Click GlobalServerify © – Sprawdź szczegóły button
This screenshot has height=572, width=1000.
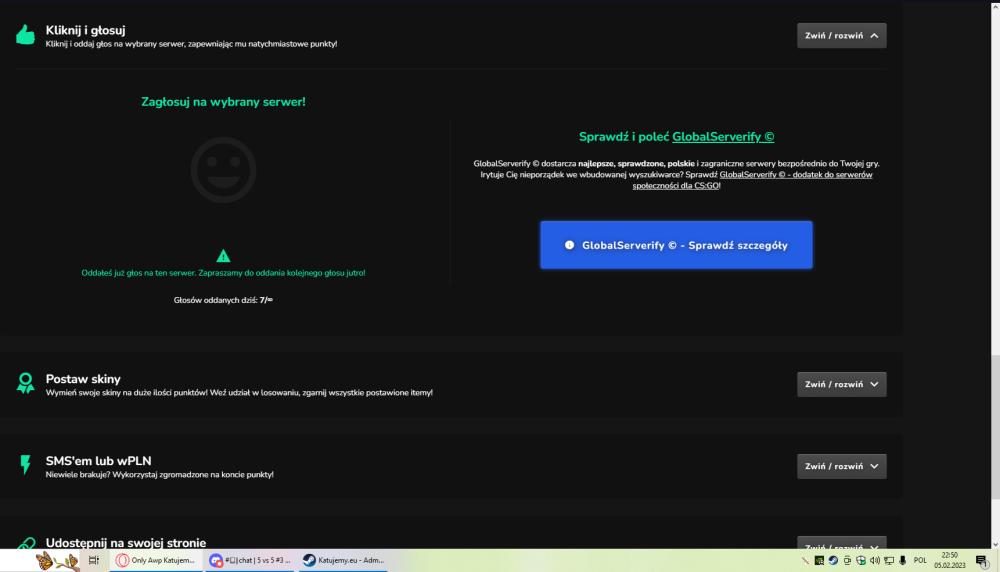(x=676, y=245)
